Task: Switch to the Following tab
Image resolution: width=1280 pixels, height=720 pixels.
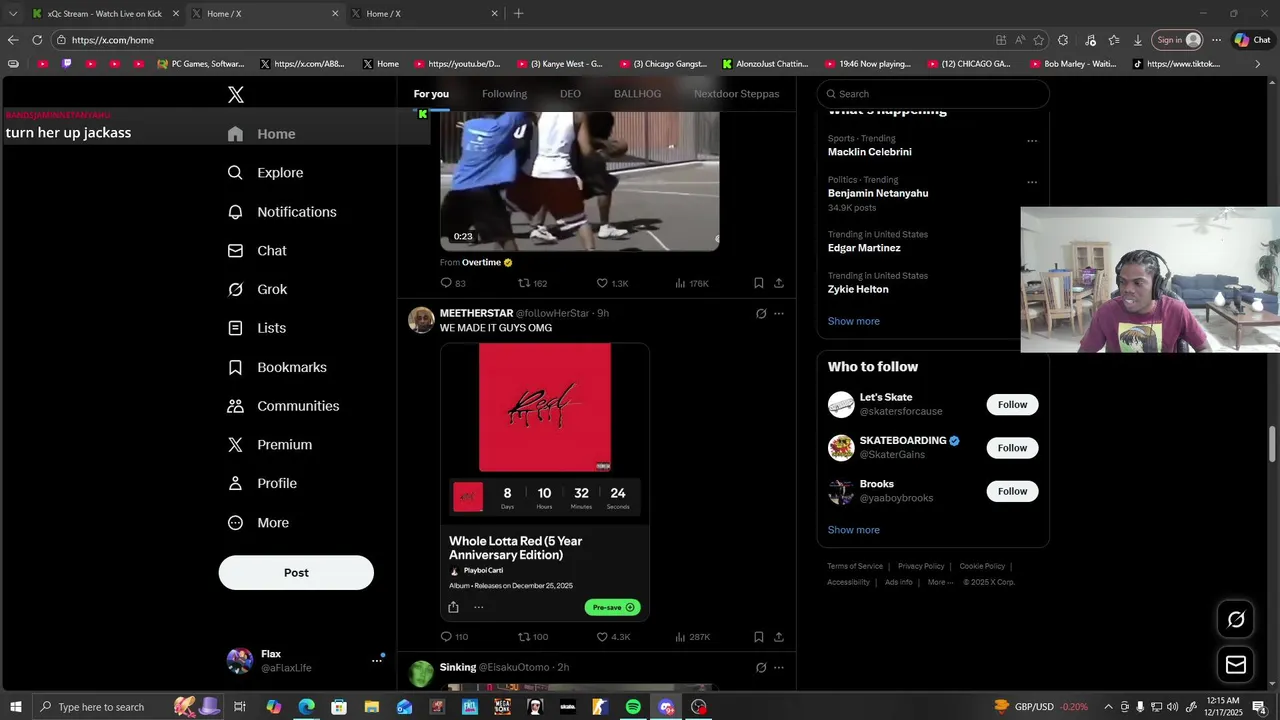Action: tap(504, 94)
